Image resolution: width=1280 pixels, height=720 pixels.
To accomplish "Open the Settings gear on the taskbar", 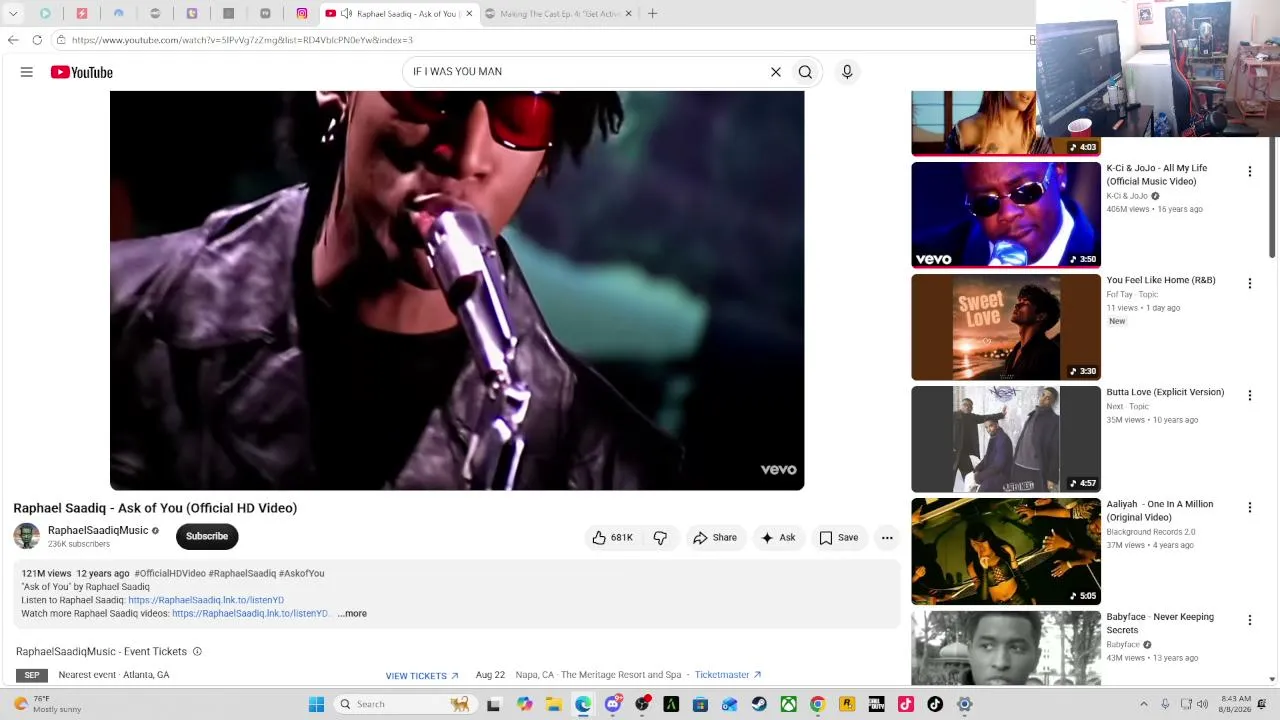I will (965, 704).
